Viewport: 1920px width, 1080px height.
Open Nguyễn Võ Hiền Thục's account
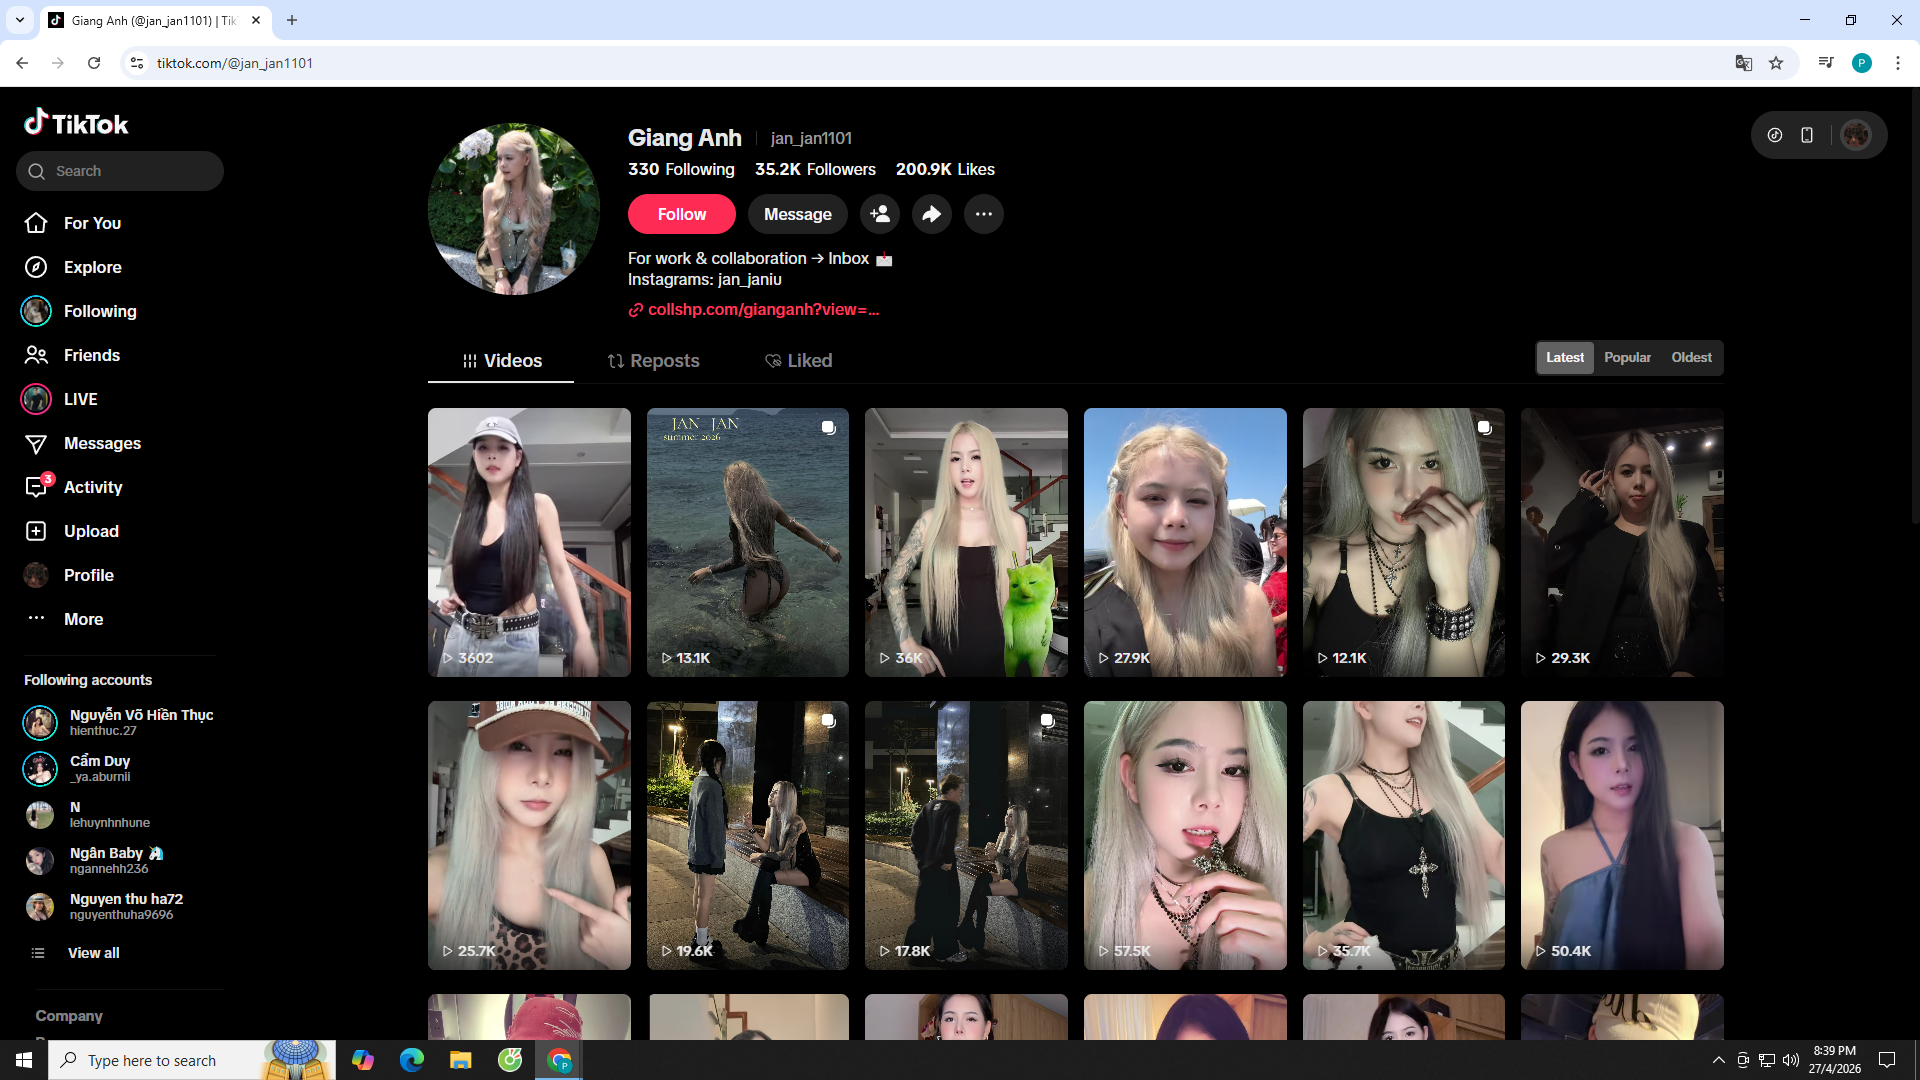click(120, 722)
